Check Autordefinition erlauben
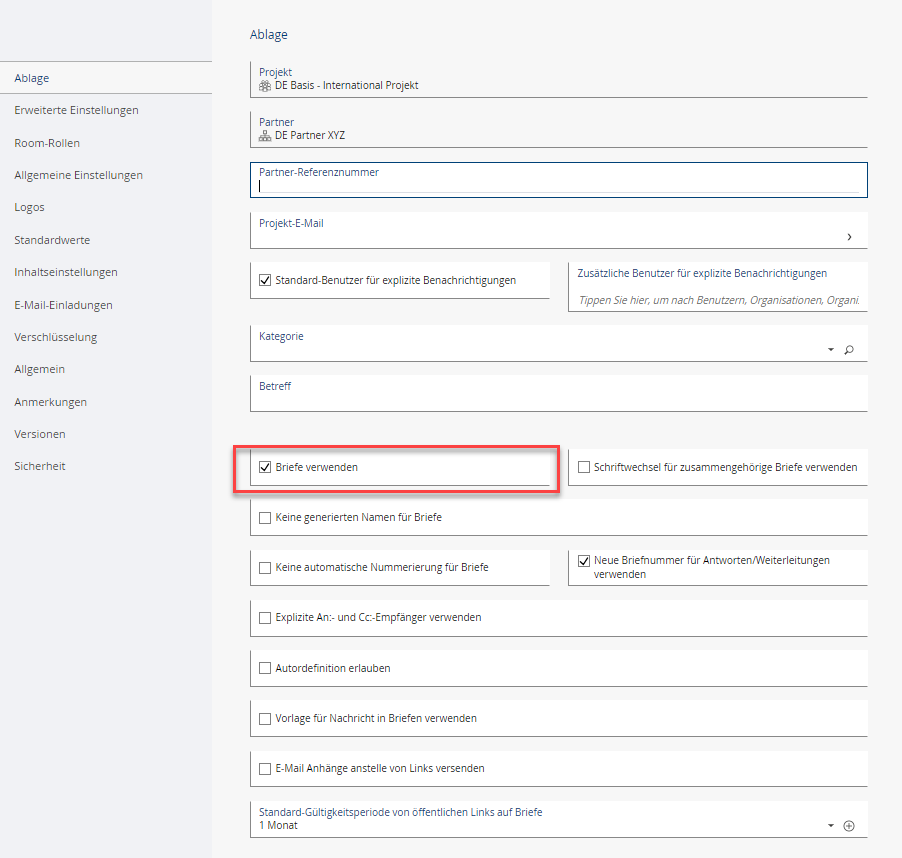902x858 pixels. tap(265, 668)
